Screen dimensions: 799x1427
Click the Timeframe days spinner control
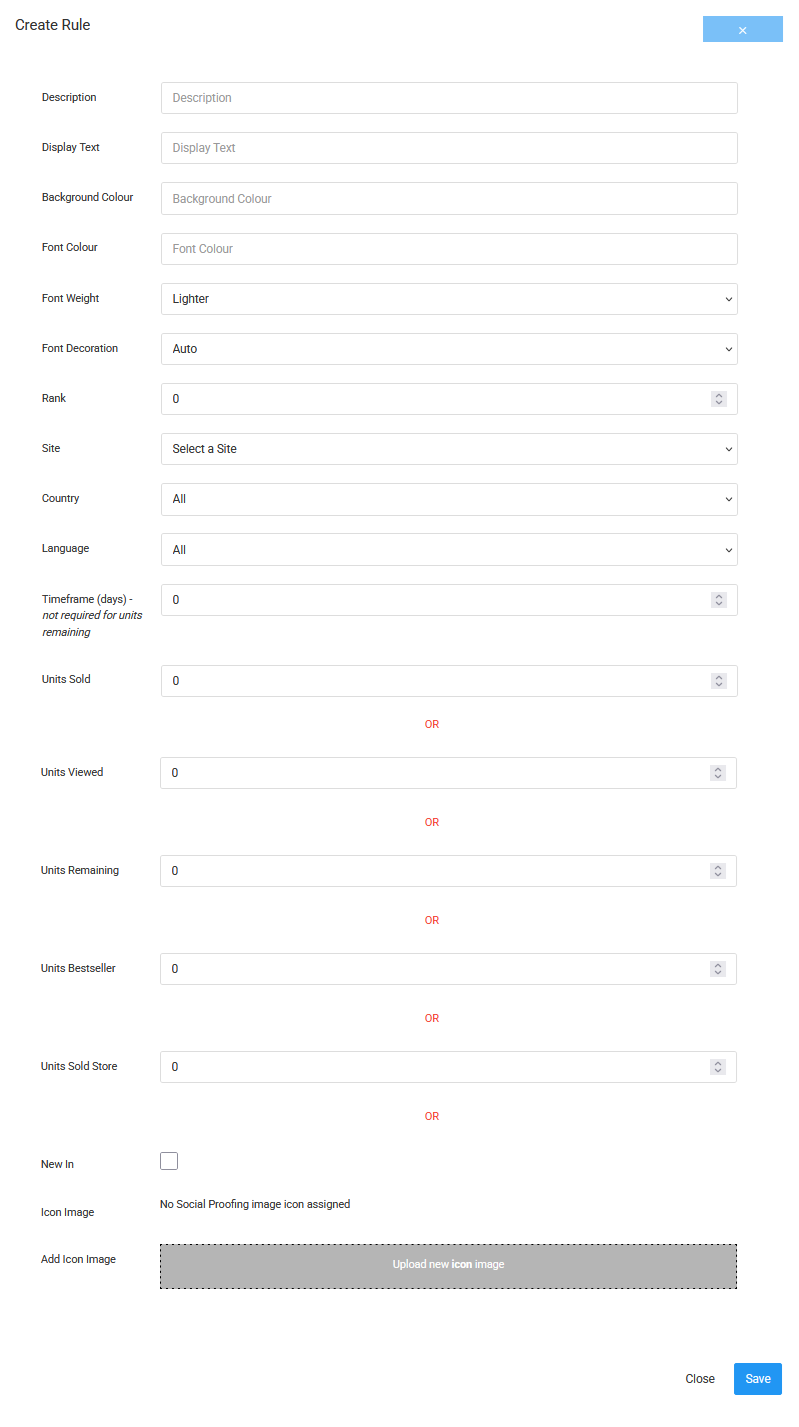coord(718,600)
